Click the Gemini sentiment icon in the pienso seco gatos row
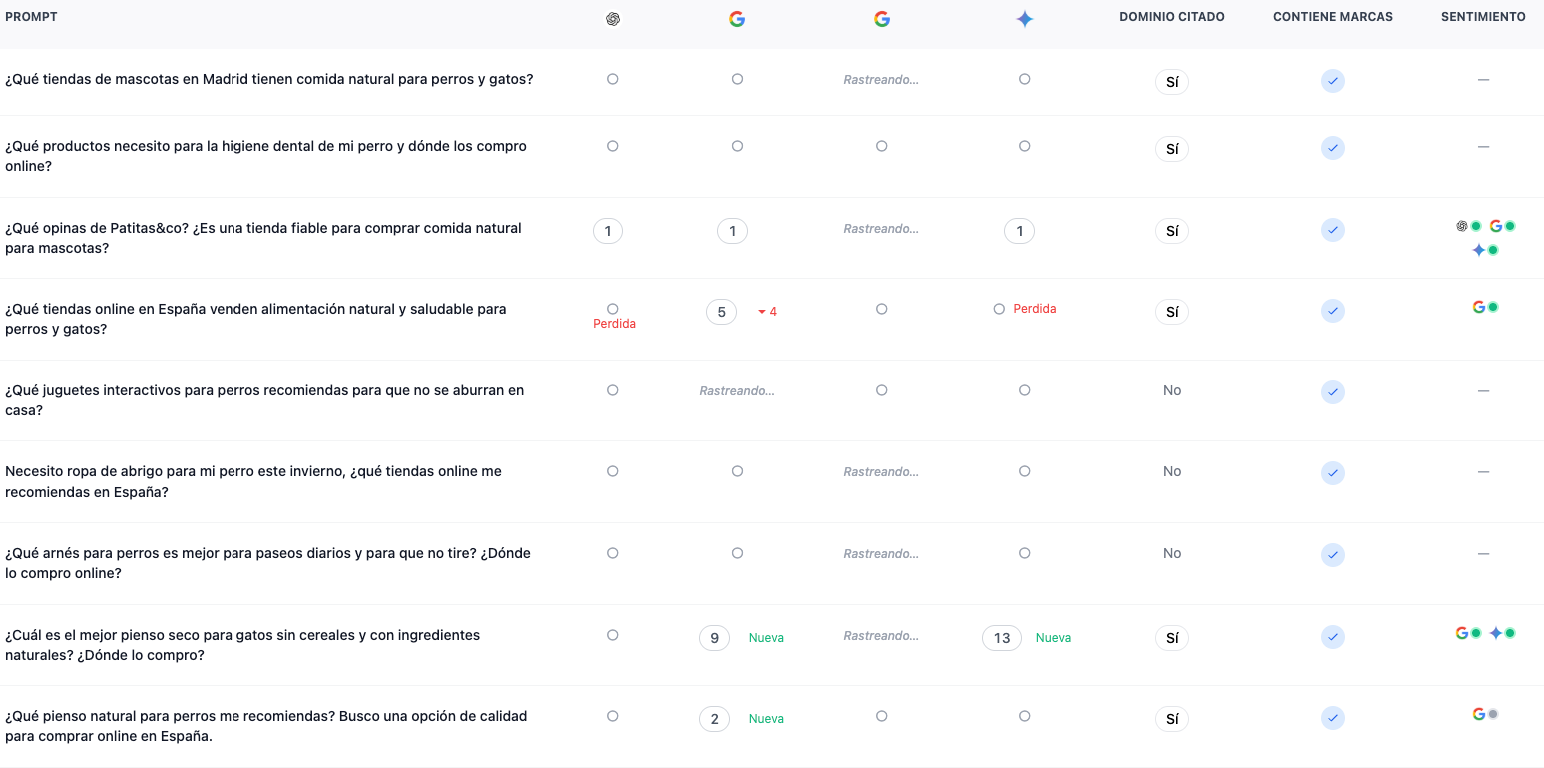Image resolution: width=1544 pixels, height=768 pixels. (x=1496, y=633)
